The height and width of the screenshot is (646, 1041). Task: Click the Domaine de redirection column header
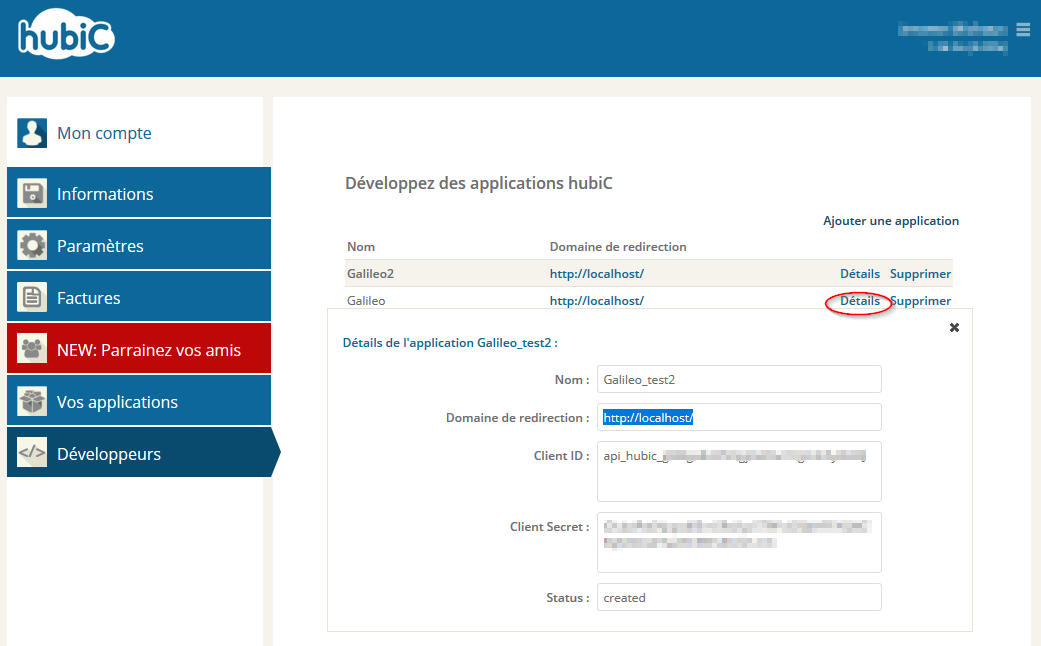618,247
